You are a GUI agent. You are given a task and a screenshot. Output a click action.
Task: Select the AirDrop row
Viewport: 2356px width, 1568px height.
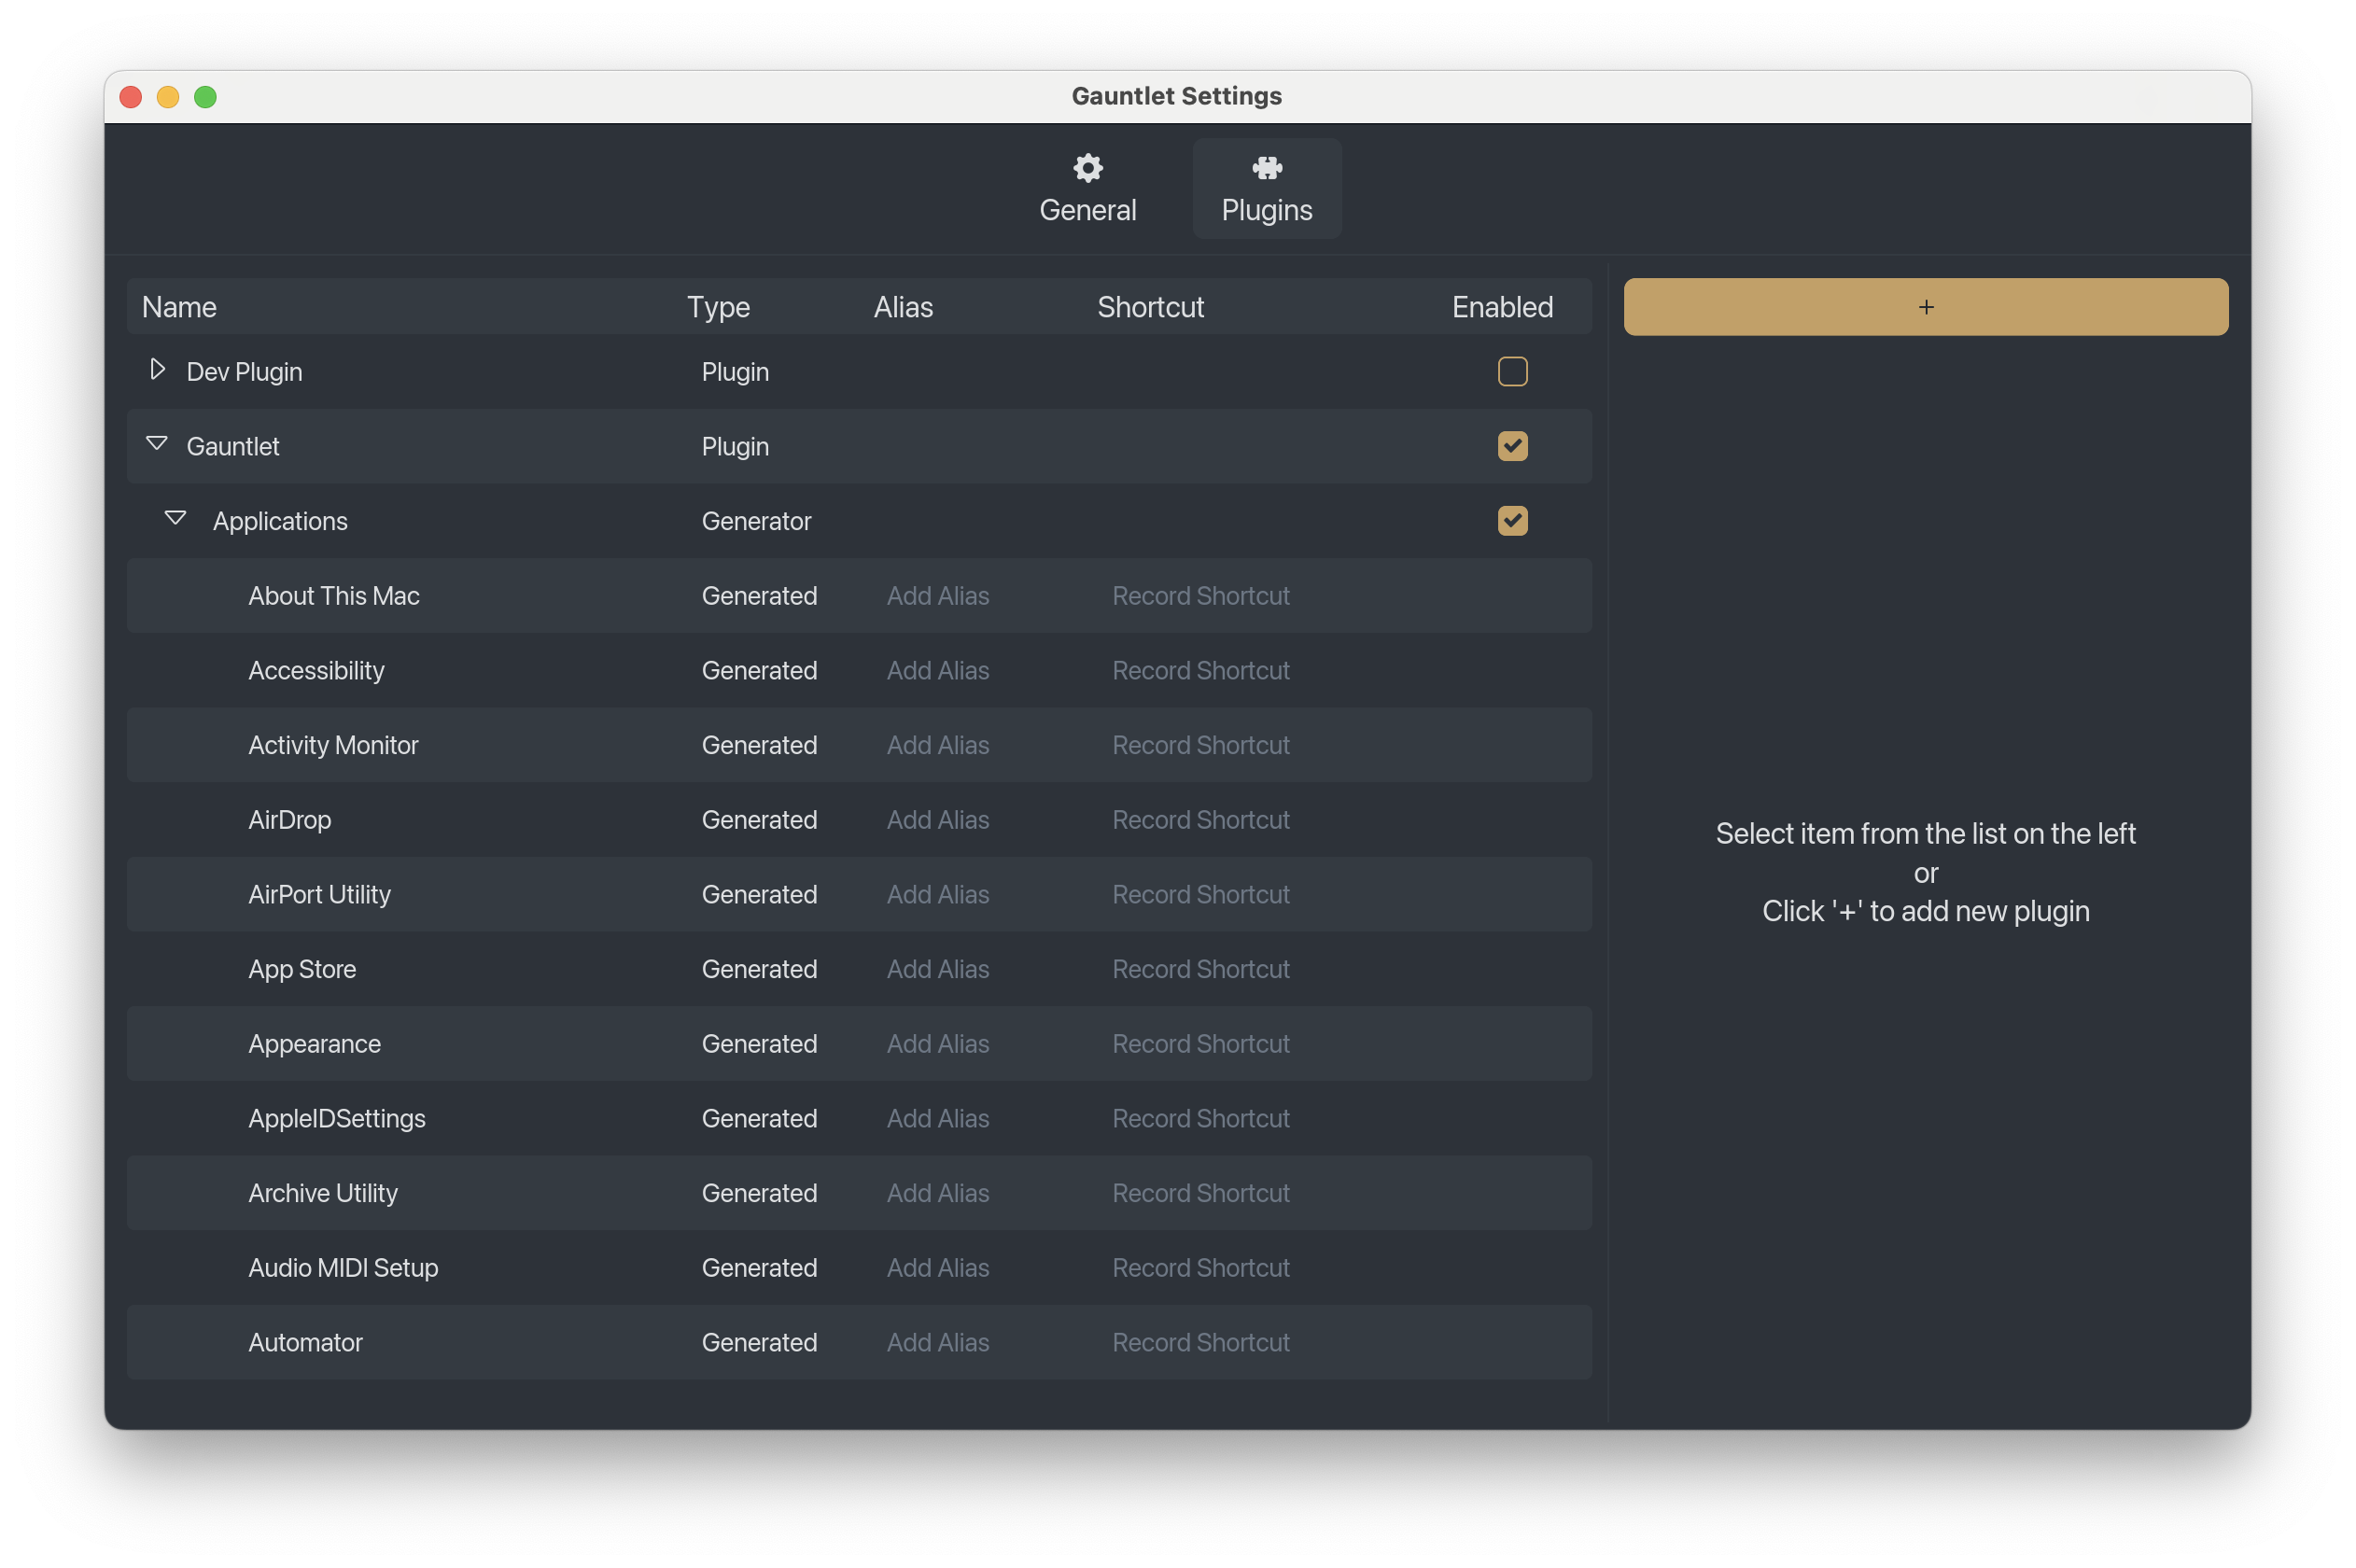pos(290,820)
